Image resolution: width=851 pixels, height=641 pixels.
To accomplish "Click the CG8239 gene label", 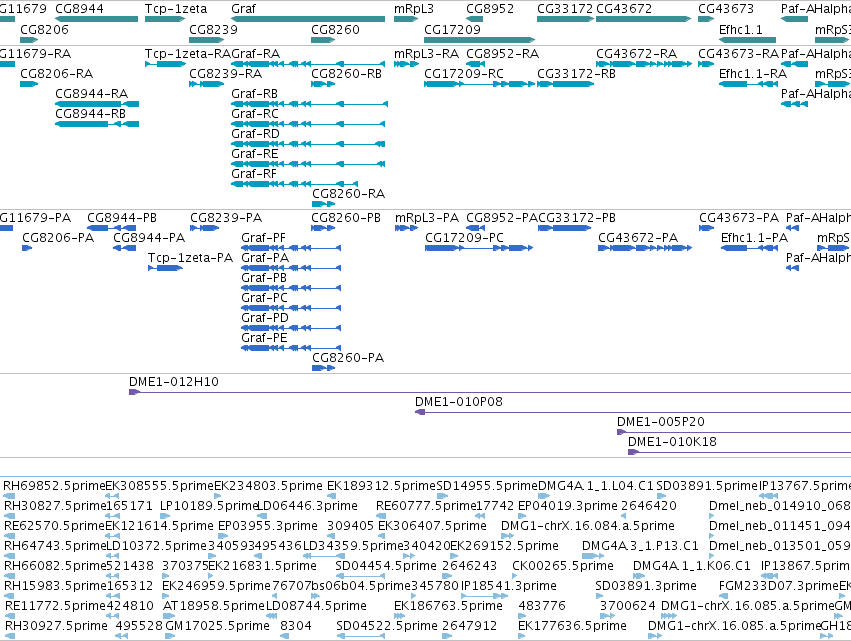I will coord(213,30).
